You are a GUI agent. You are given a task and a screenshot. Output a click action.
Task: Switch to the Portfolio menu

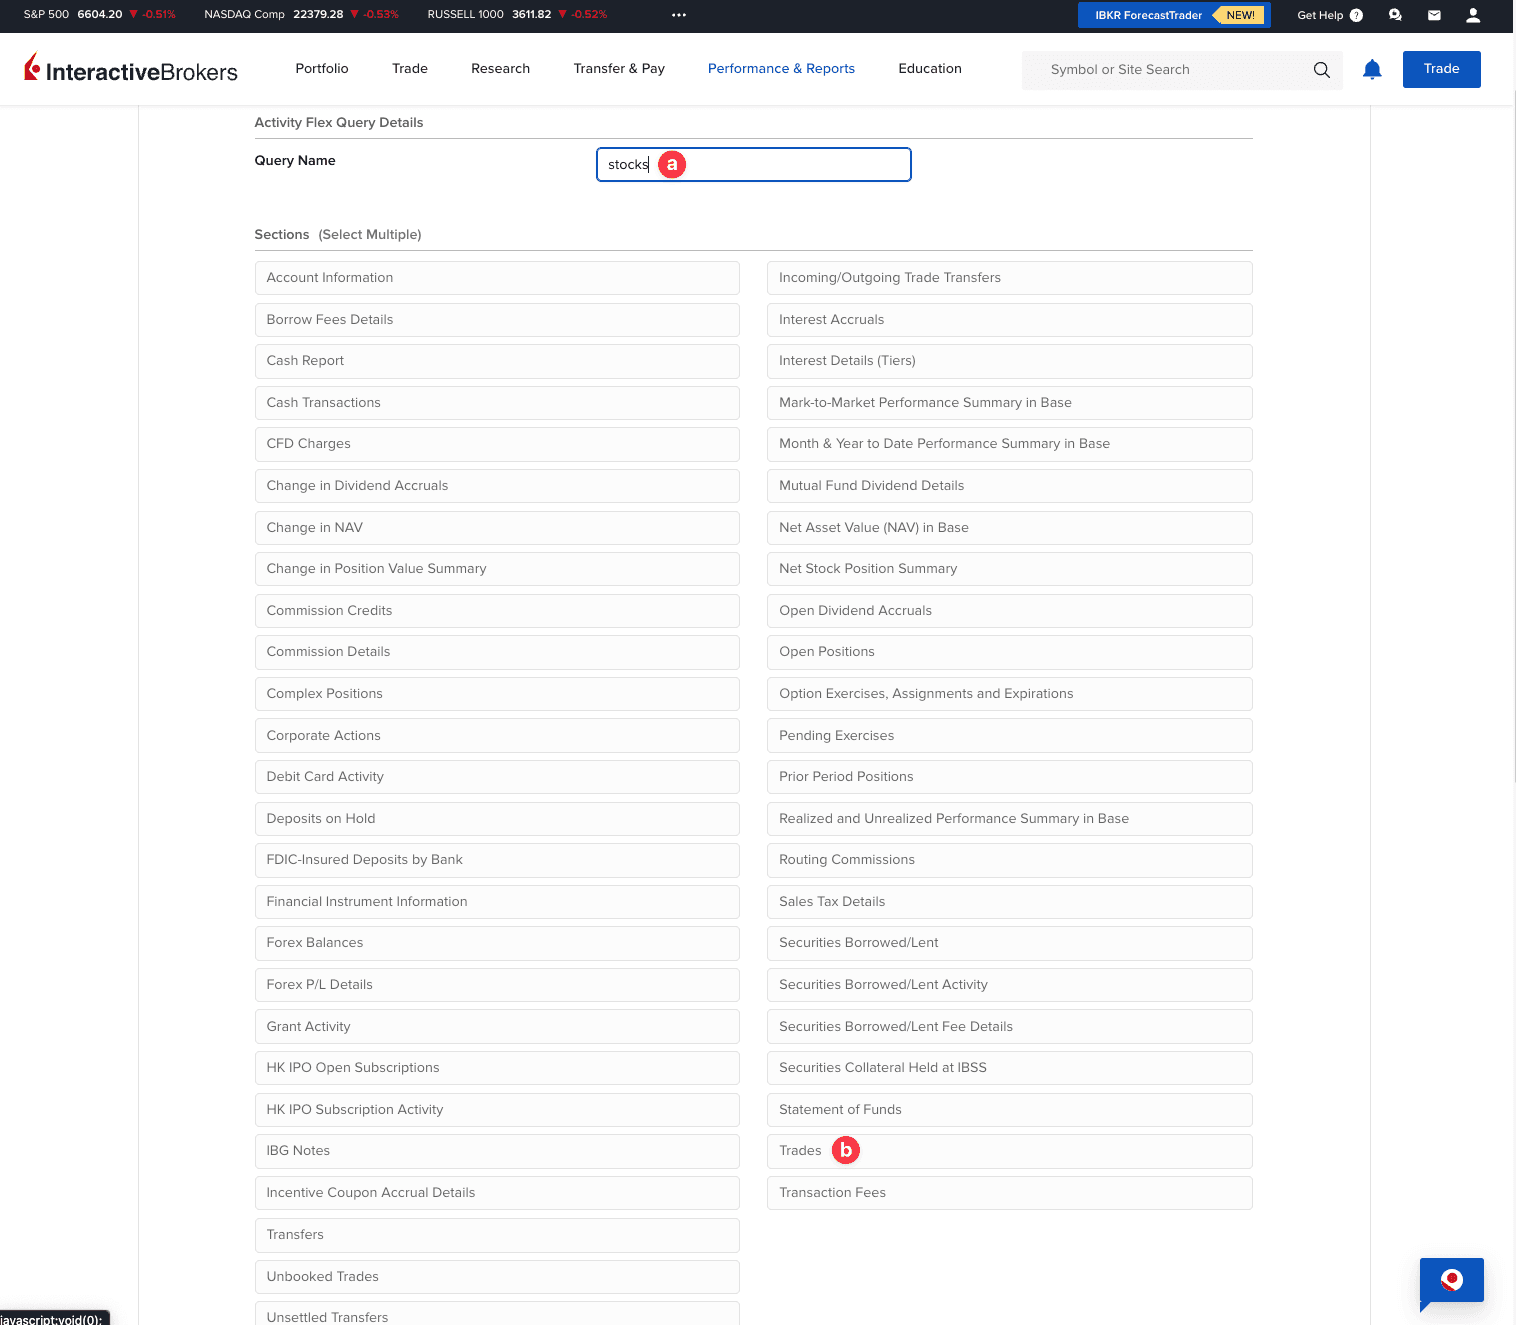coord(321,68)
